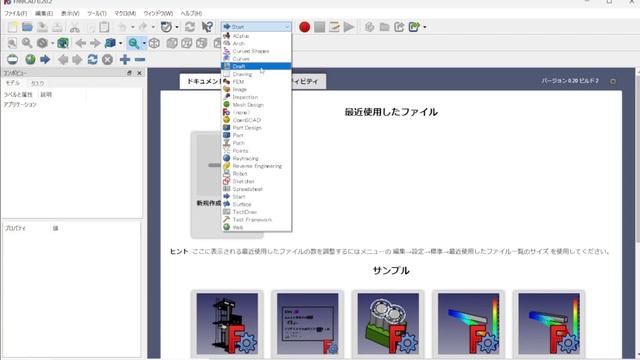This screenshot has height=360, width=640.
Task: Select Draft in workbench list
Action: click(x=256, y=66)
